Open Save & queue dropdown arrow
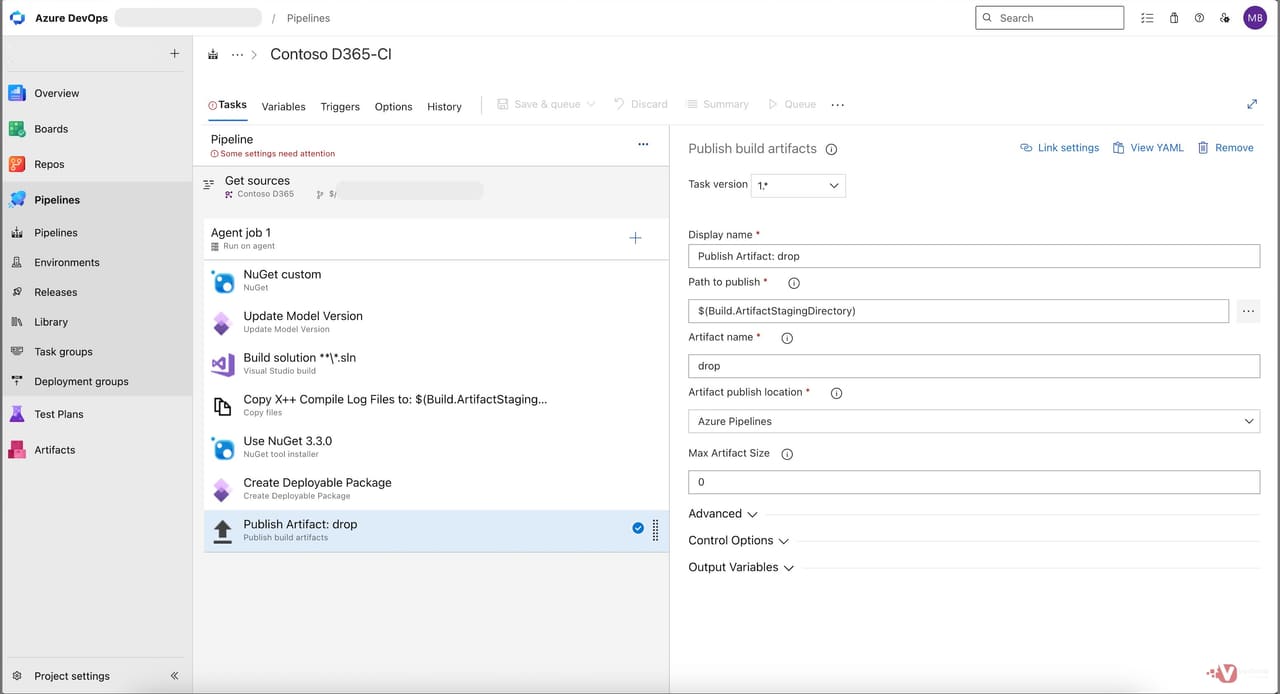The image size is (1280, 694). point(591,104)
